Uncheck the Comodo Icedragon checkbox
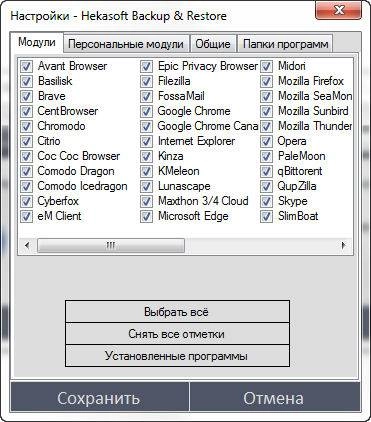Screen dimensions: 371x422 coord(26,186)
